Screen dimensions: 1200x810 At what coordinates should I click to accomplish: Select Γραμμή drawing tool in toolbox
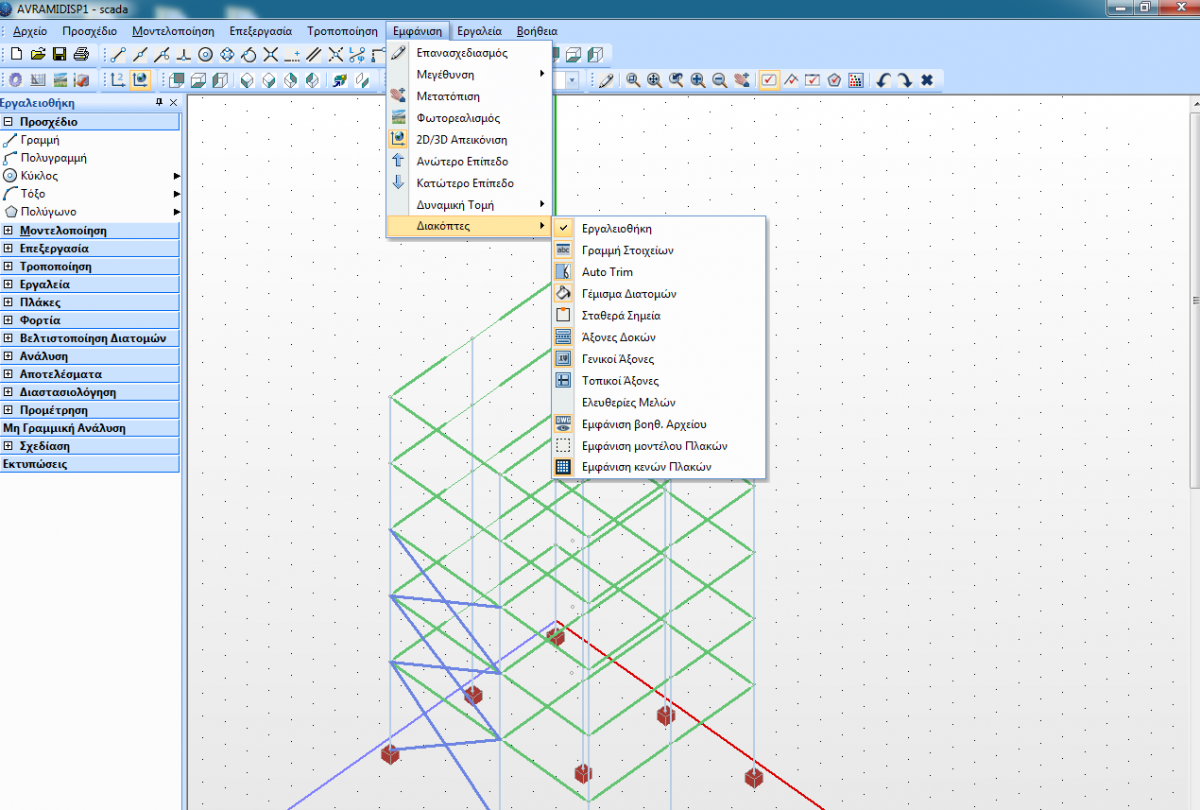click(x=40, y=140)
